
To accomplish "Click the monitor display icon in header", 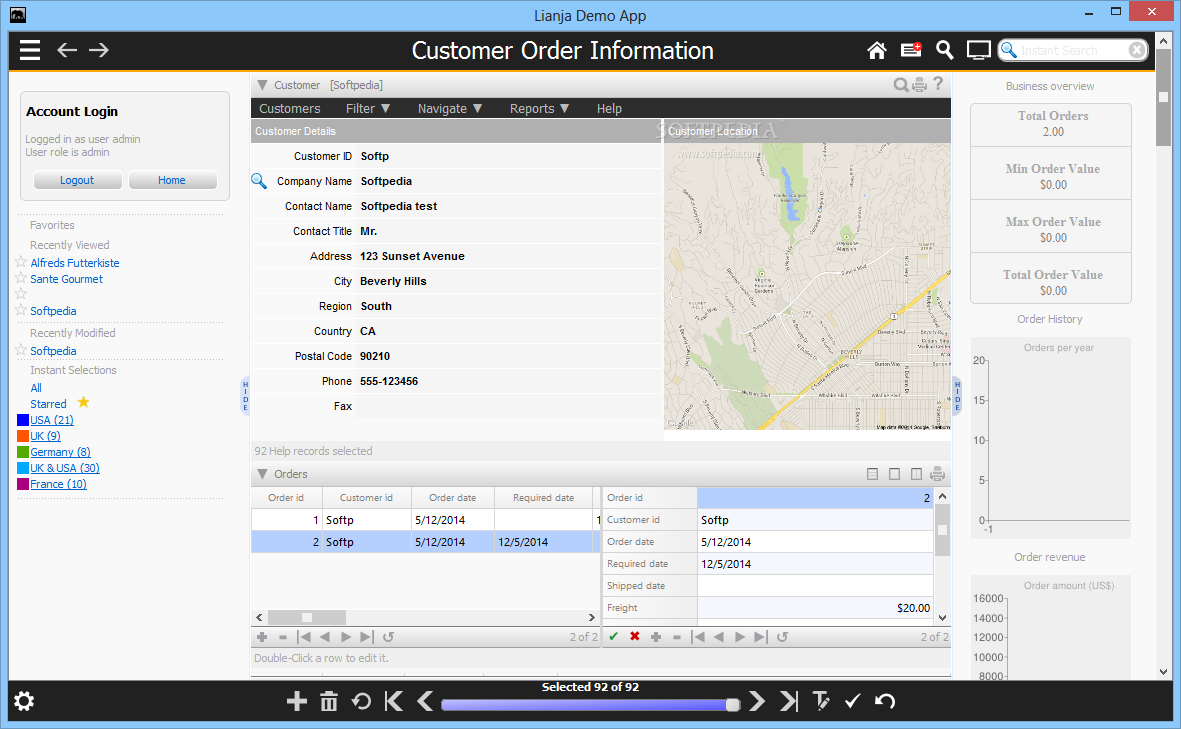I will (978, 50).
